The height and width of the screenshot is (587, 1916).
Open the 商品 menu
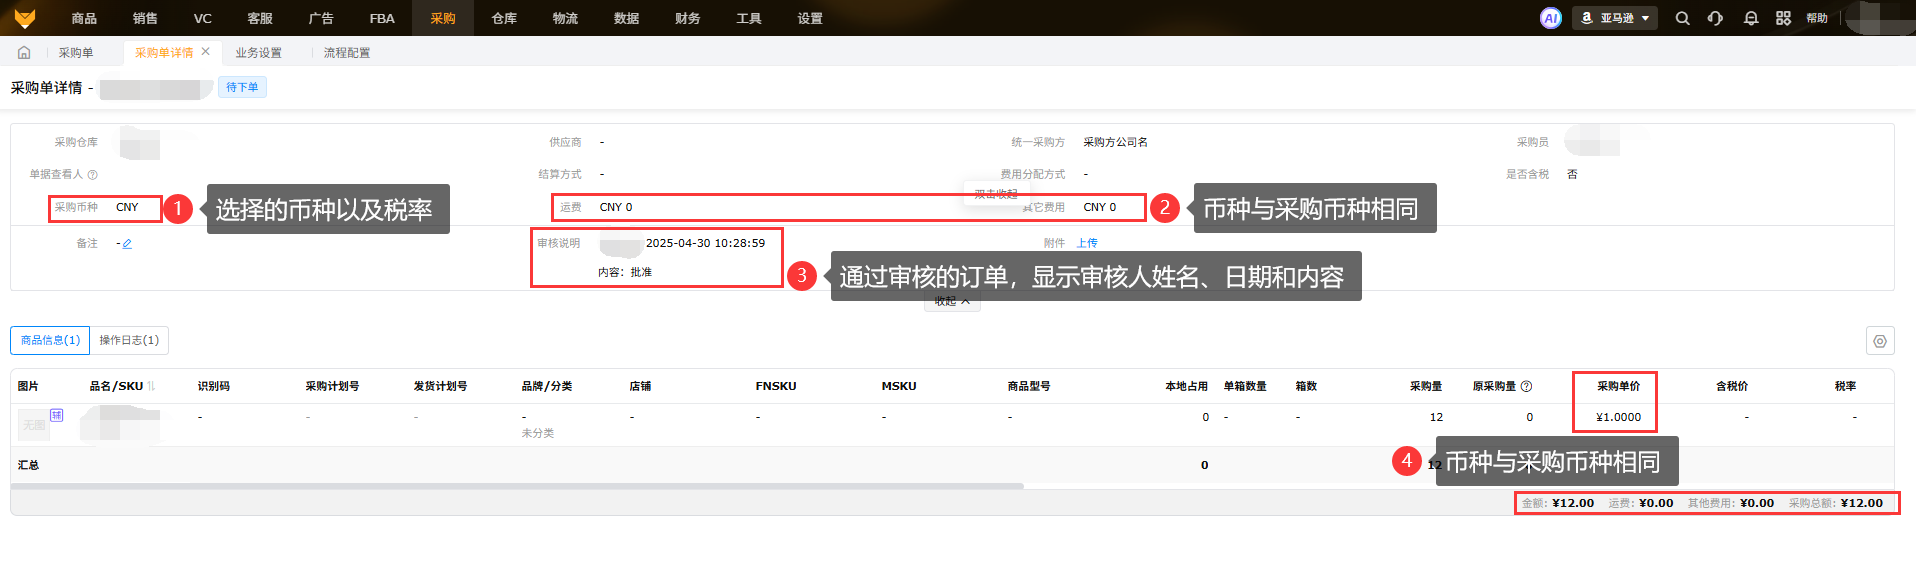(x=84, y=18)
